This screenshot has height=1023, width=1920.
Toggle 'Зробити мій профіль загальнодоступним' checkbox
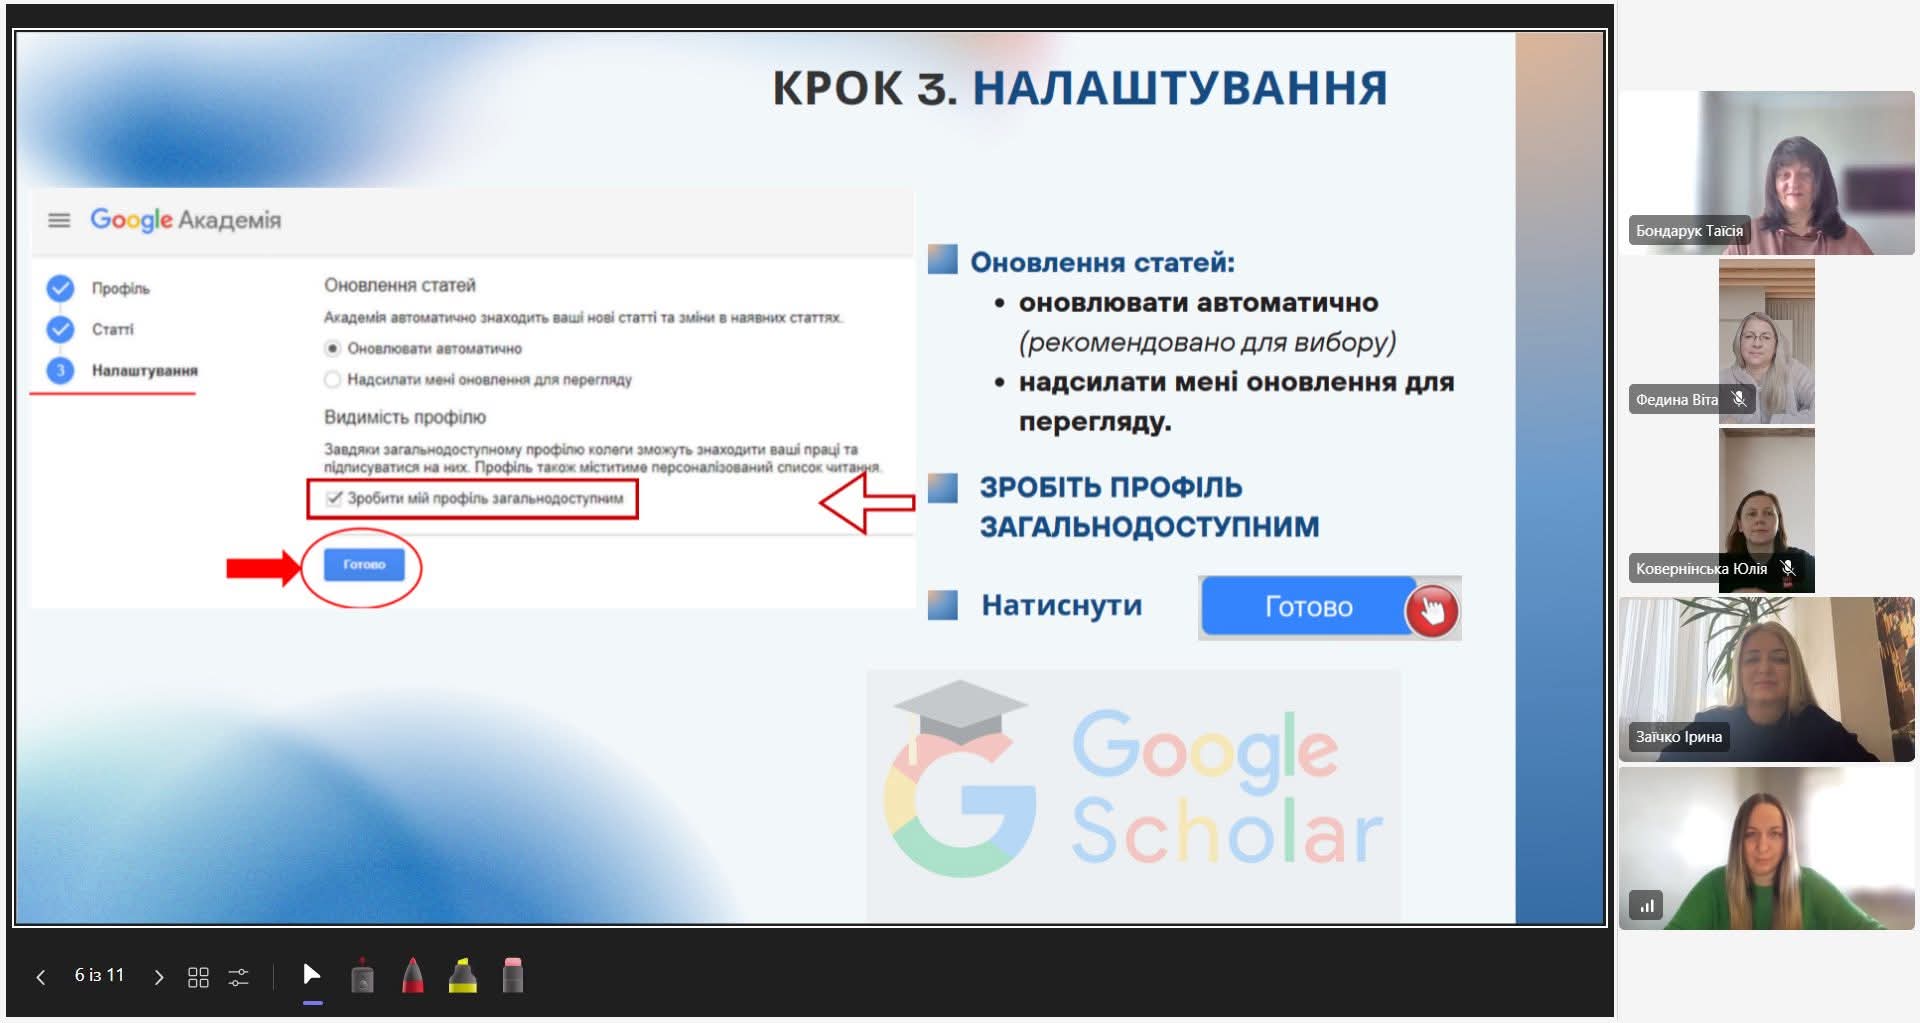(335, 498)
